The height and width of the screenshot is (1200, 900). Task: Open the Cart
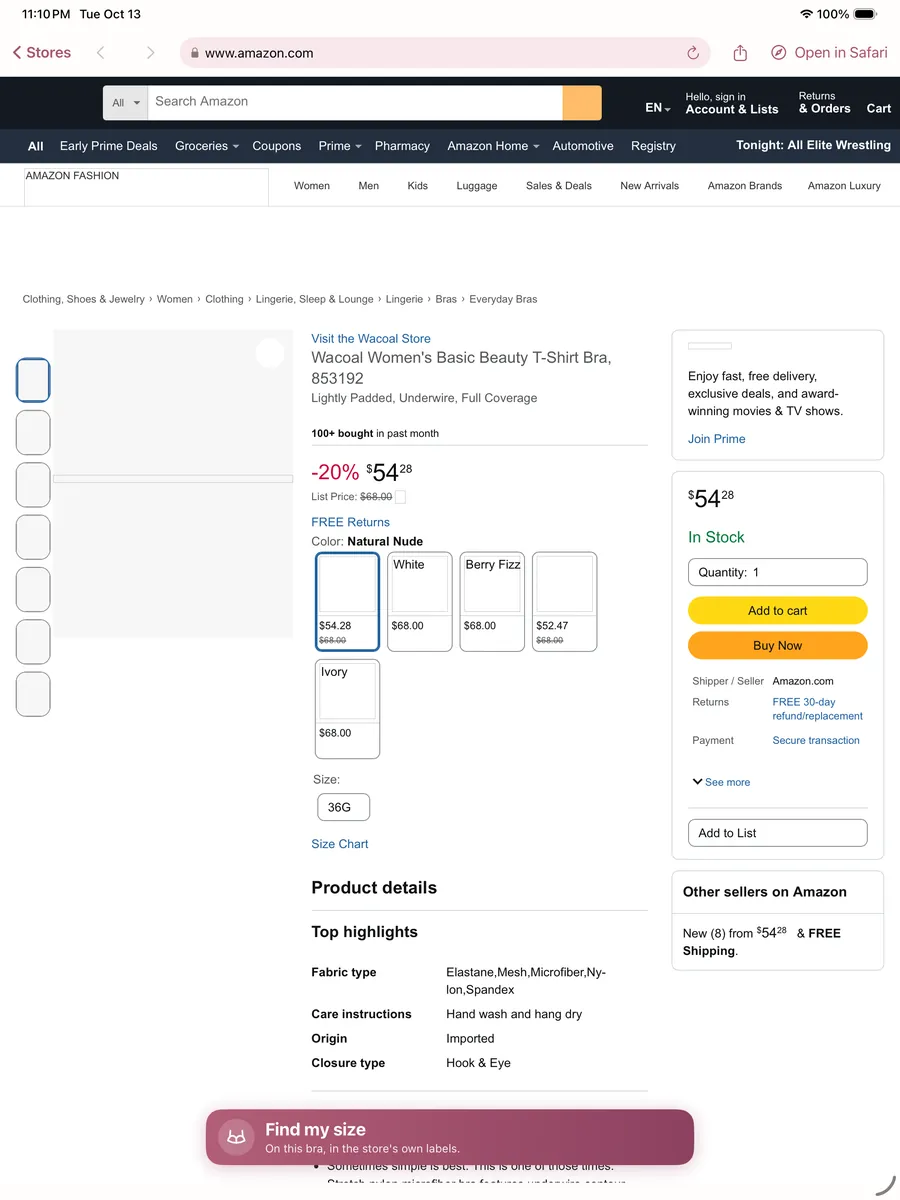coord(879,108)
